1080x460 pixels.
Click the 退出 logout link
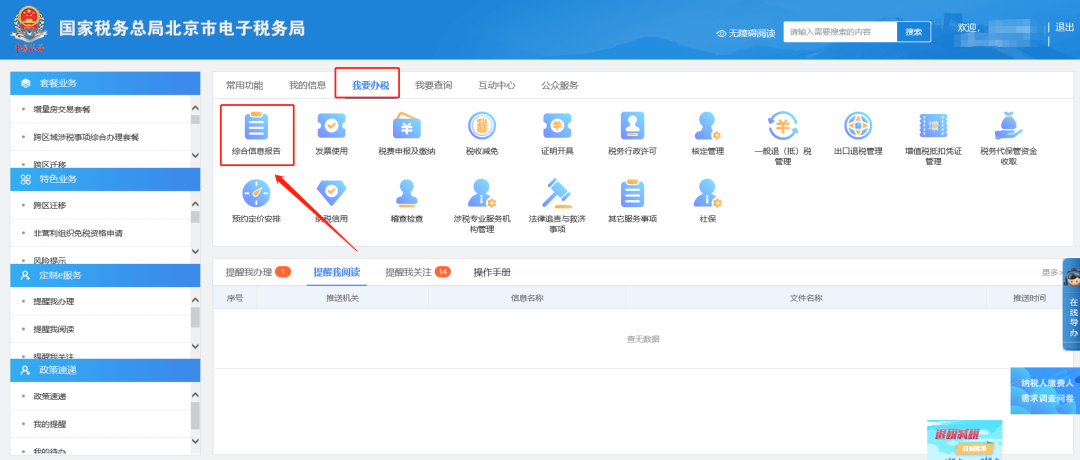click(1064, 27)
